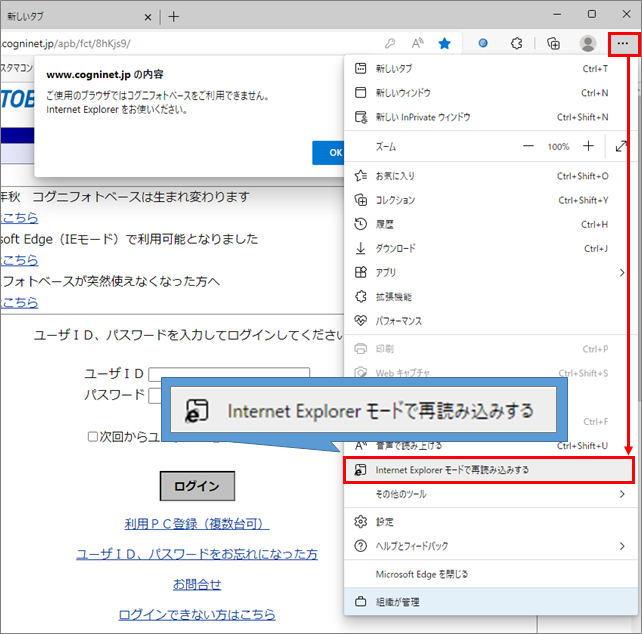The width and height of the screenshot is (642, 634).
Task: Click the address bar URL cogninet.jp
Action: coord(66,43)
